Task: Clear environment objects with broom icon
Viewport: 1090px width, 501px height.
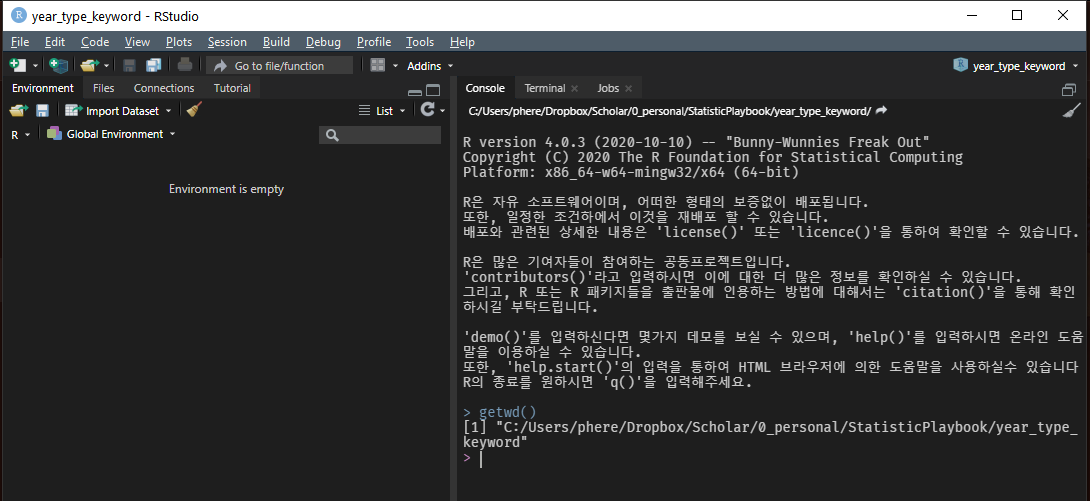Action: [x=194, y=110]
